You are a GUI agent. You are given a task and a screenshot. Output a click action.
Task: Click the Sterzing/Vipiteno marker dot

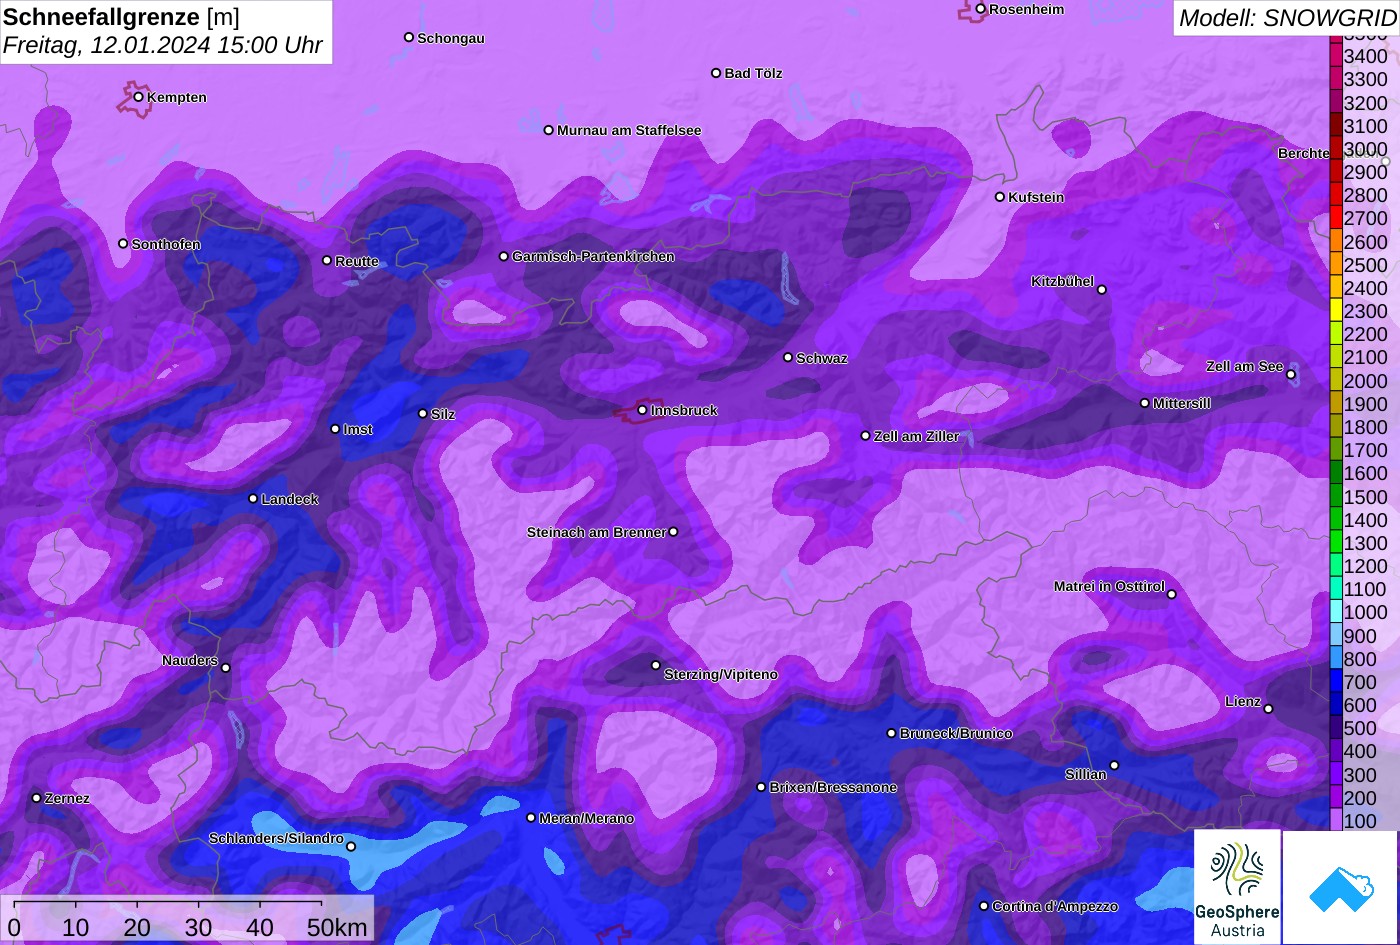click(656, 665)
